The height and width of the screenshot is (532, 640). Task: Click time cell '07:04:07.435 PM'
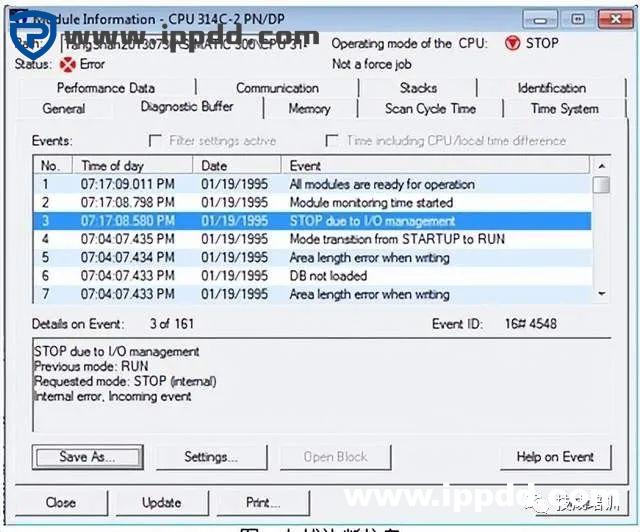tap(128, 239)
